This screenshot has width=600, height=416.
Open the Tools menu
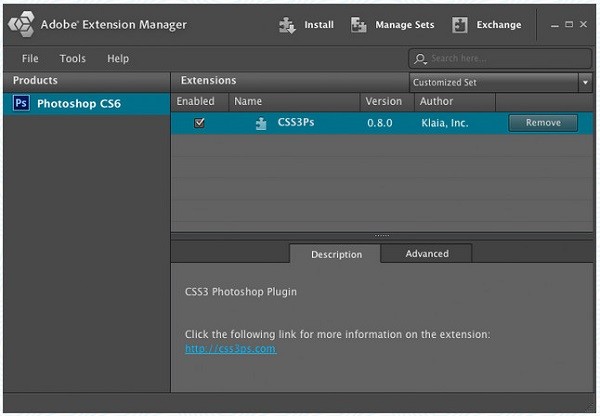point(72,59)
